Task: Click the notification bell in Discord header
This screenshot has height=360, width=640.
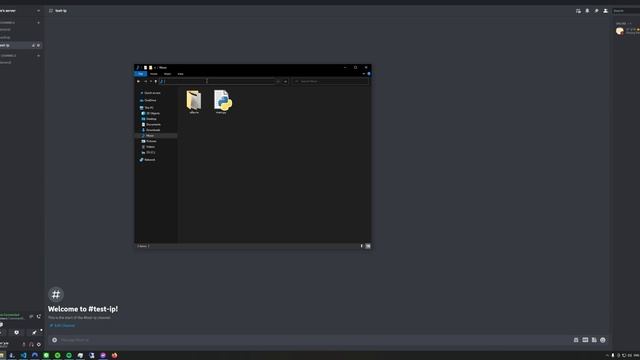Action: pos(587,11)
